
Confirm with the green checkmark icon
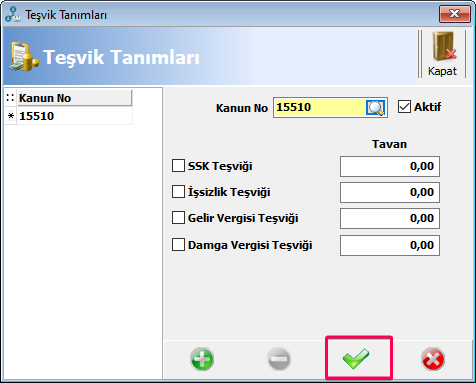point(356,358)
